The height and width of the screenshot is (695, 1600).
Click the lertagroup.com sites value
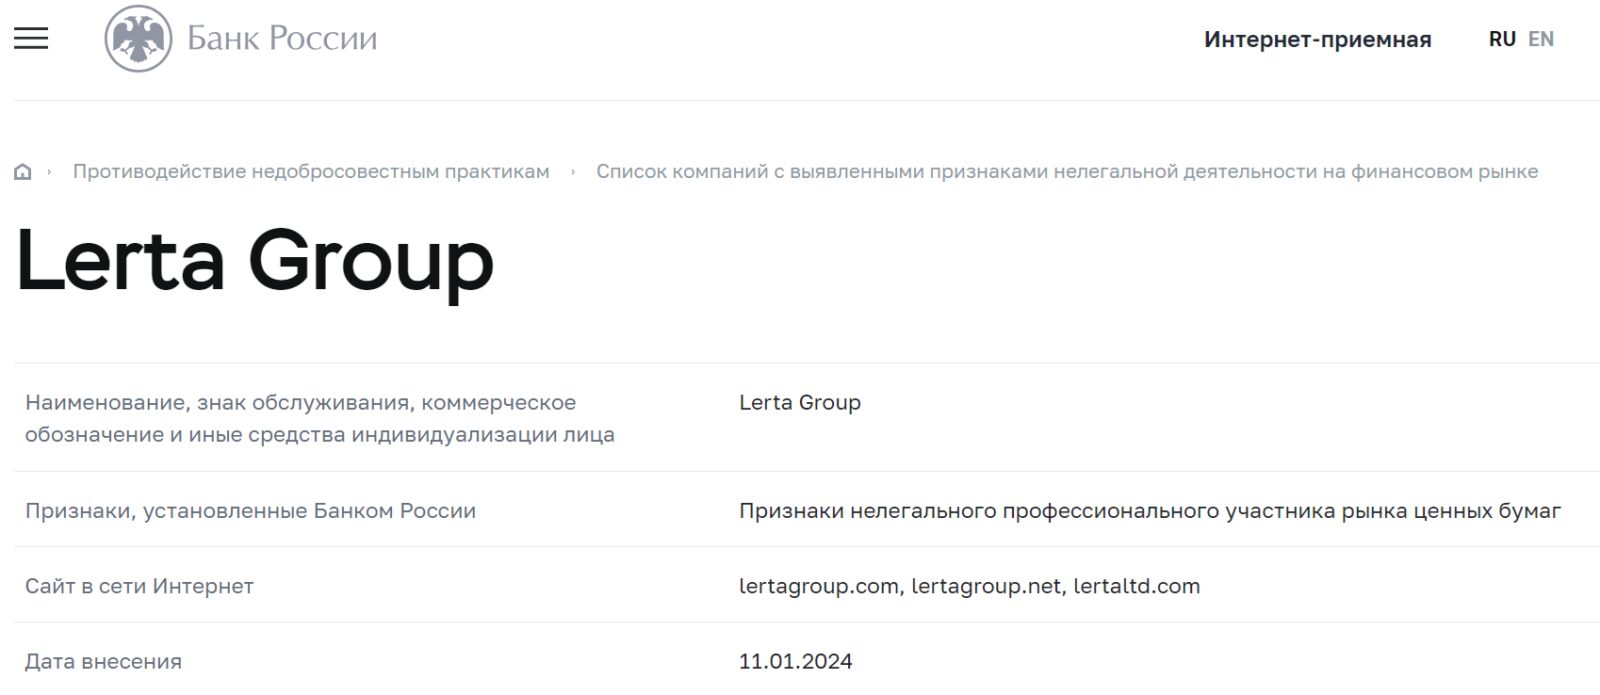click(x=969, y=587)
